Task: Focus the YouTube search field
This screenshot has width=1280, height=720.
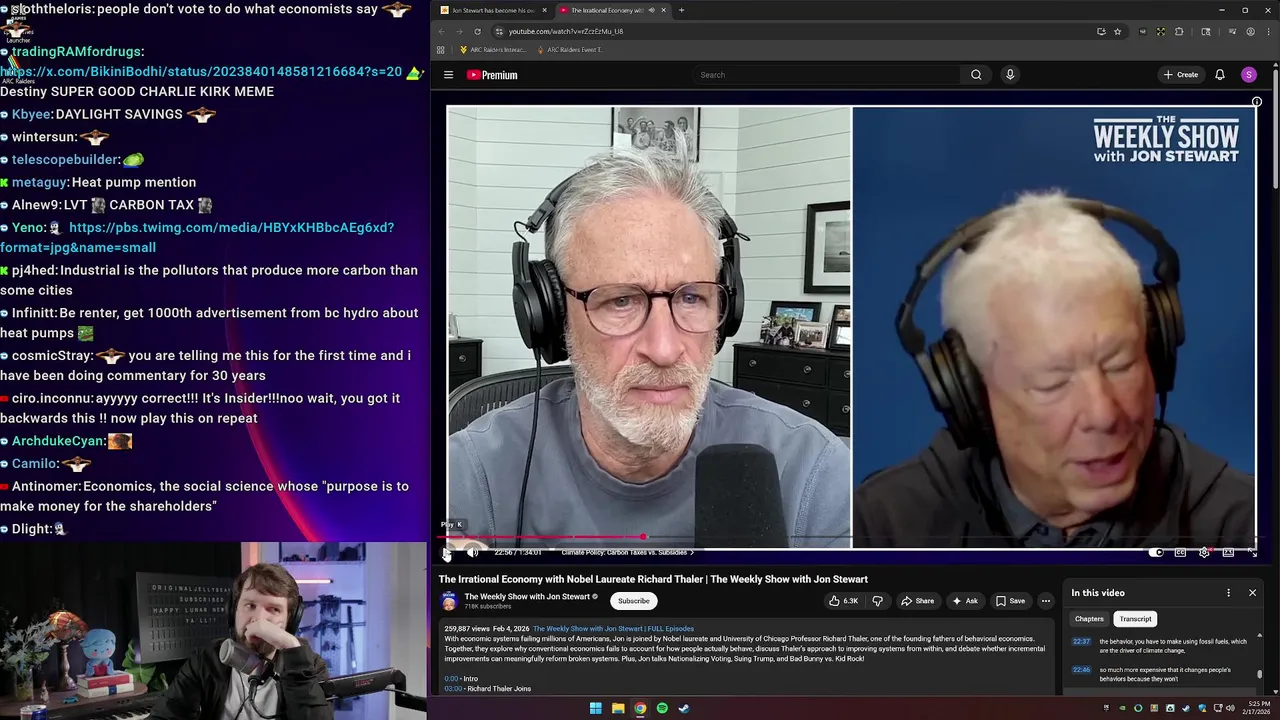Action: (x=826, y=75)
